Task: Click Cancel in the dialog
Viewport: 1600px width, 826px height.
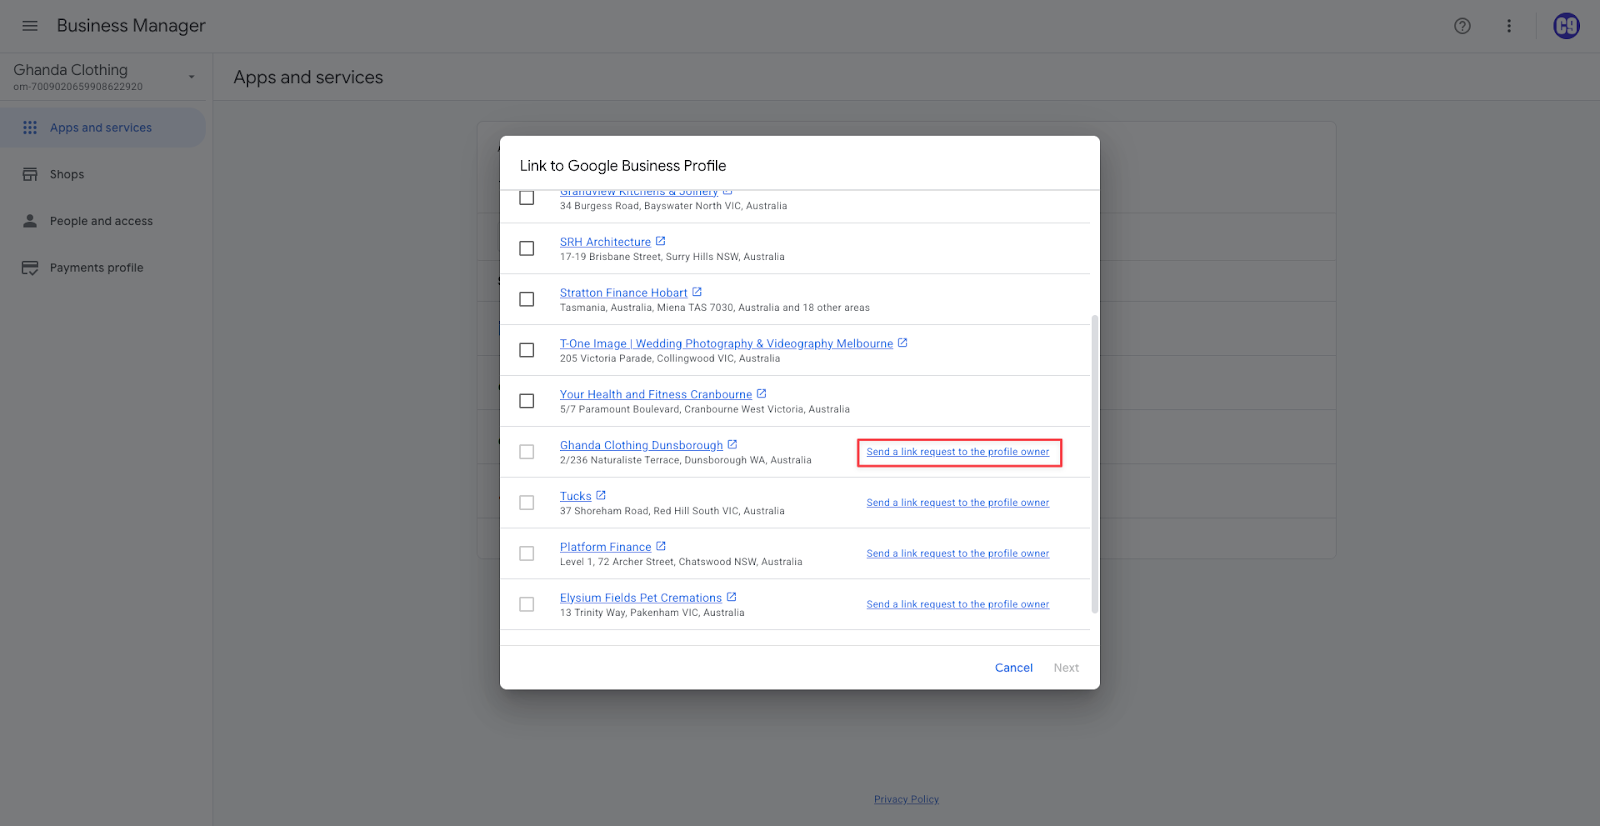Action: [1013, 668]
